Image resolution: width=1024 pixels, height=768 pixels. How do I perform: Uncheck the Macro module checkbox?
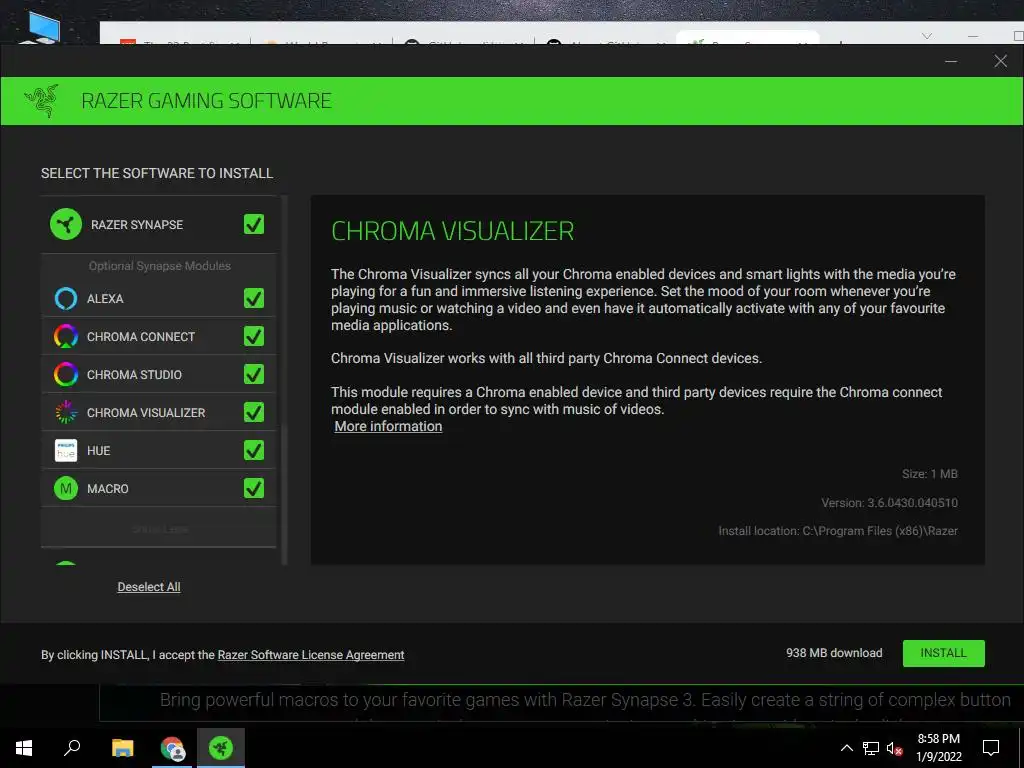254,488
